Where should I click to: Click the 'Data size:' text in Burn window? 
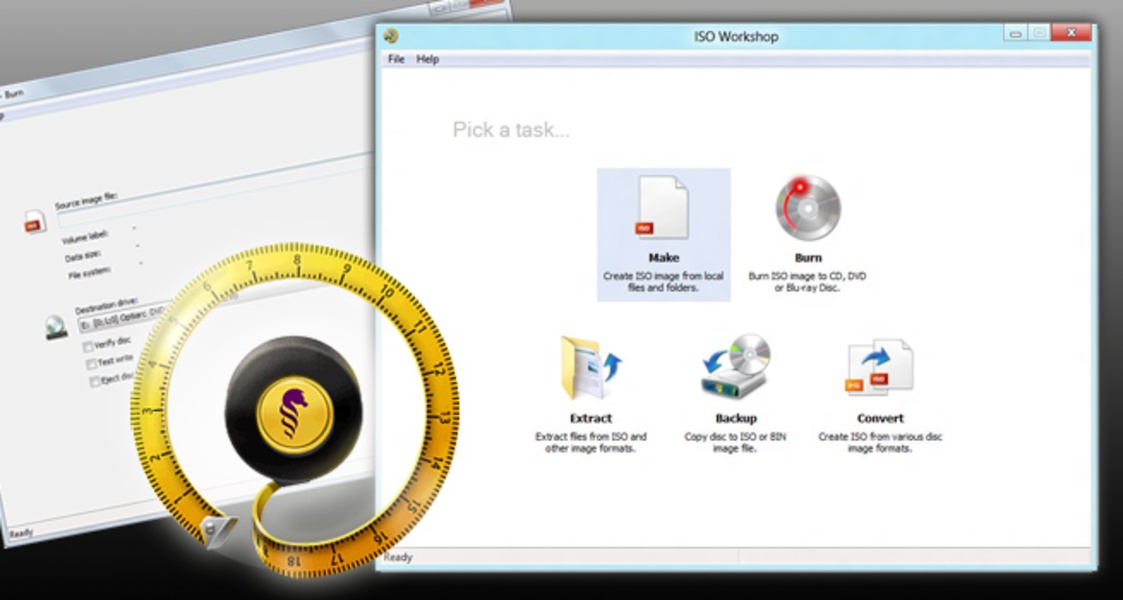click(x=85, y=256)
